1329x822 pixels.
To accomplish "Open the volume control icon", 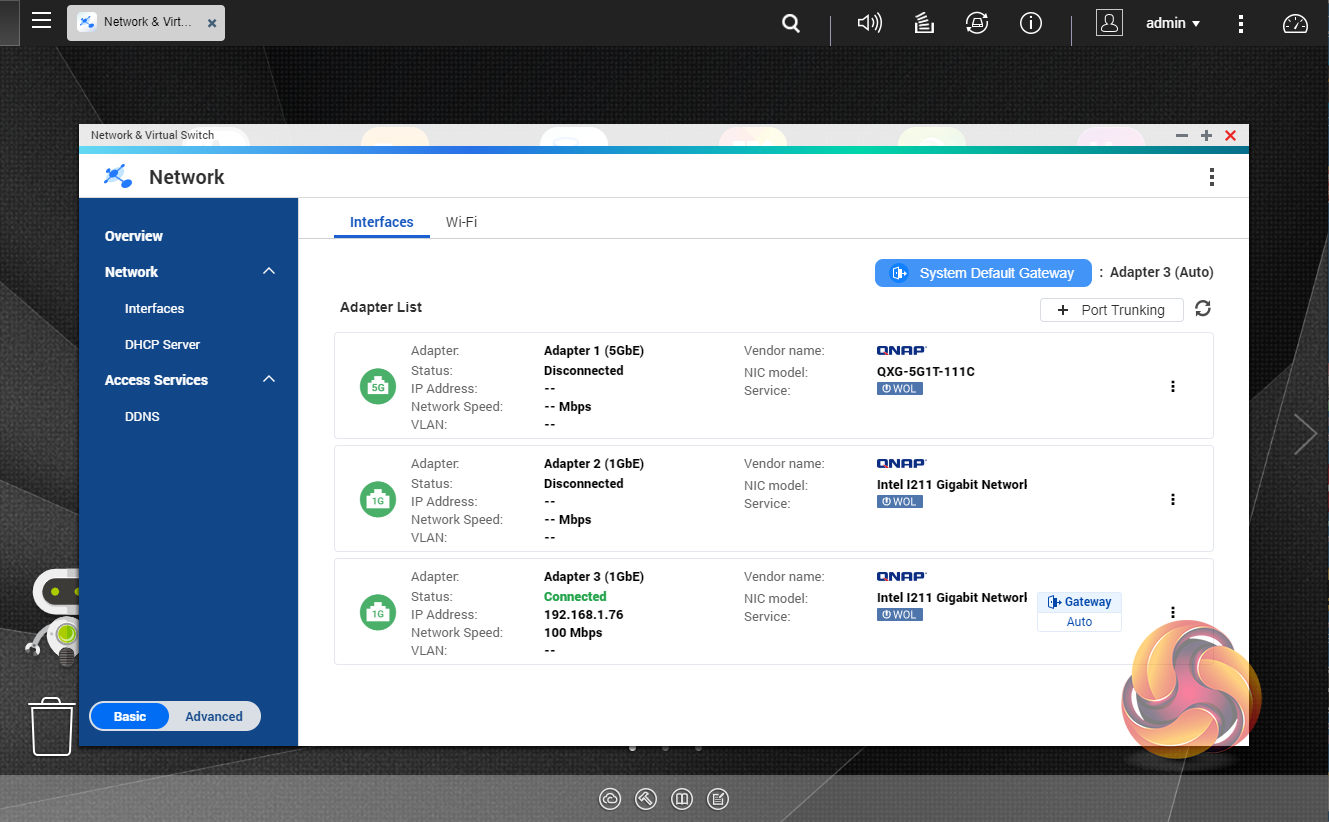I will click(x=869, y=23).
